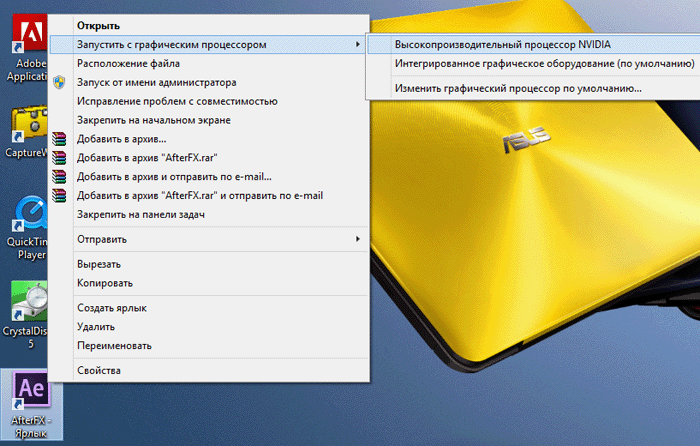Choose Копировать in the context menu

click(x=209, y=283)
